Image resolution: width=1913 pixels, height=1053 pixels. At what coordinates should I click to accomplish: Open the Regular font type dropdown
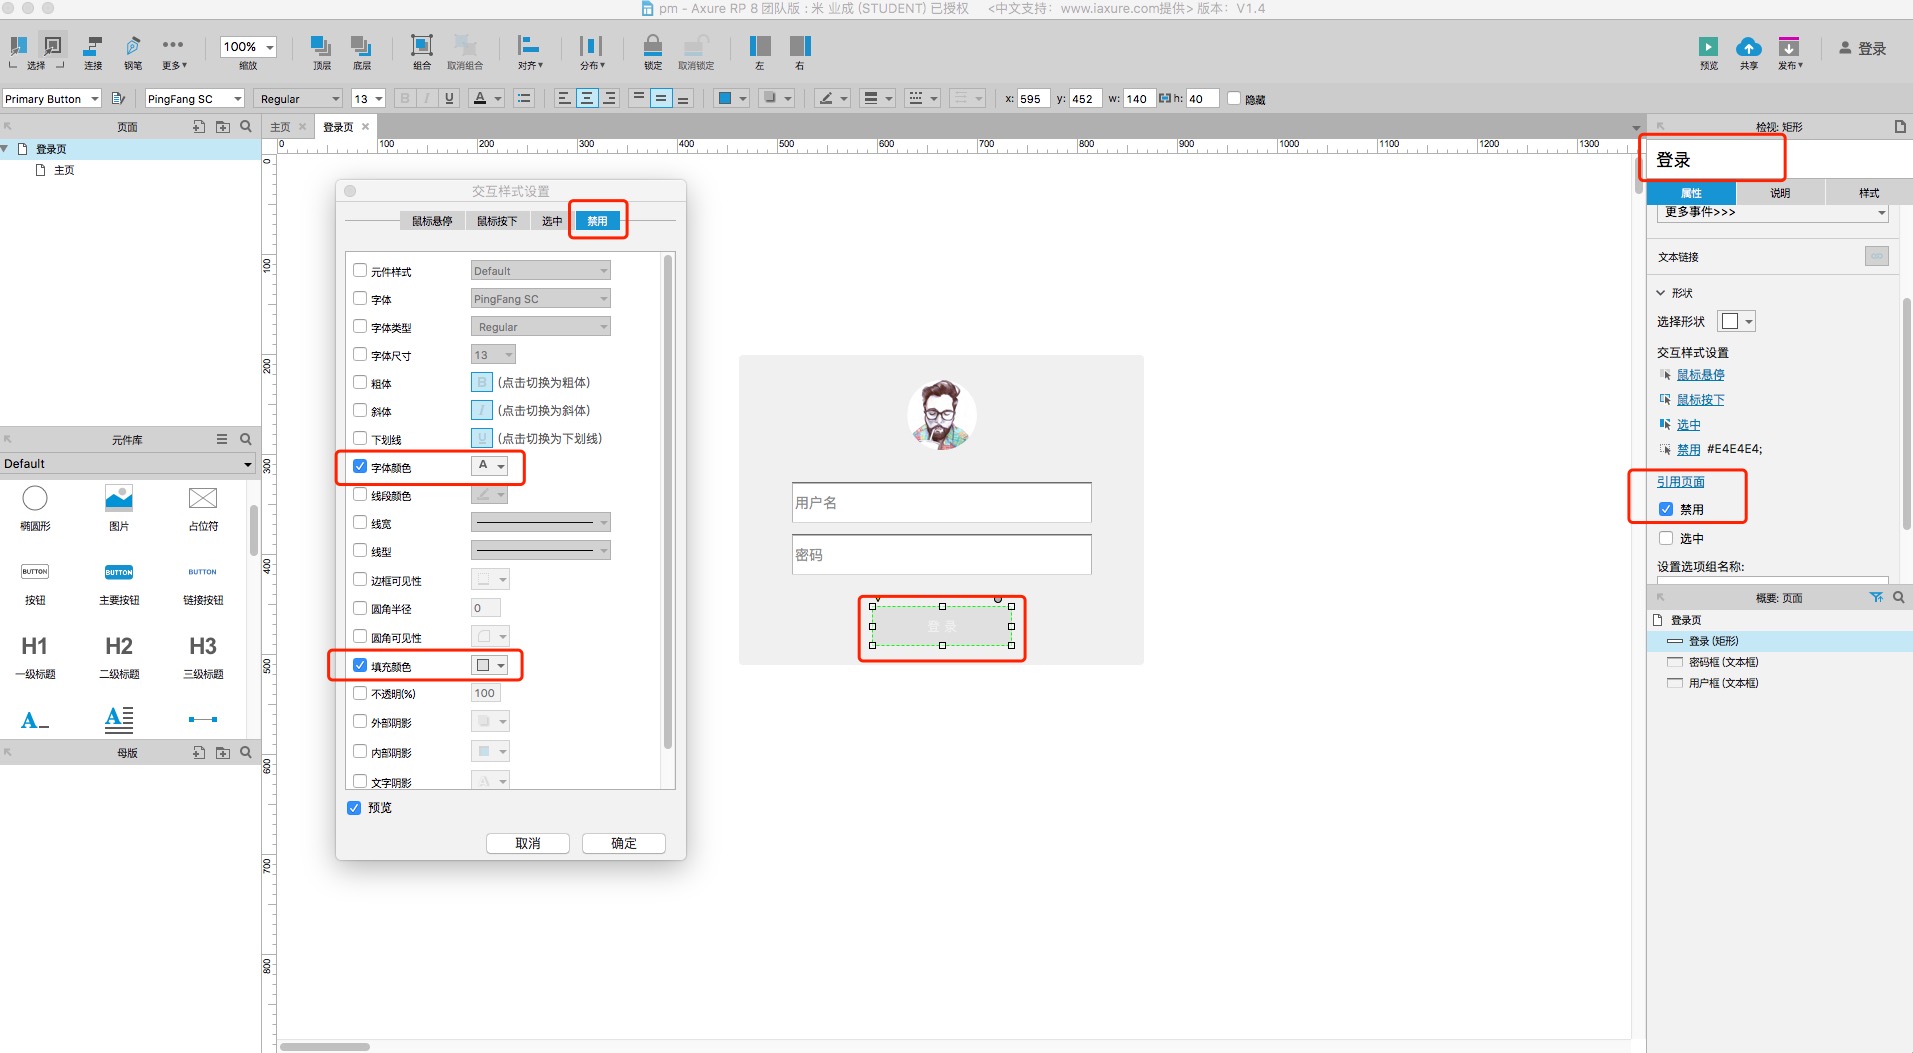click(x=300, y=98)
